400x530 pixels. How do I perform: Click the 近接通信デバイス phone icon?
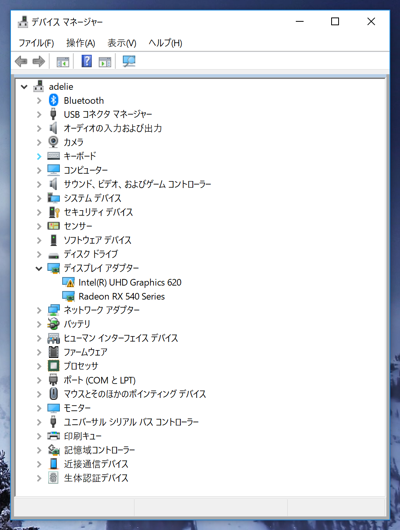[53, 464]
